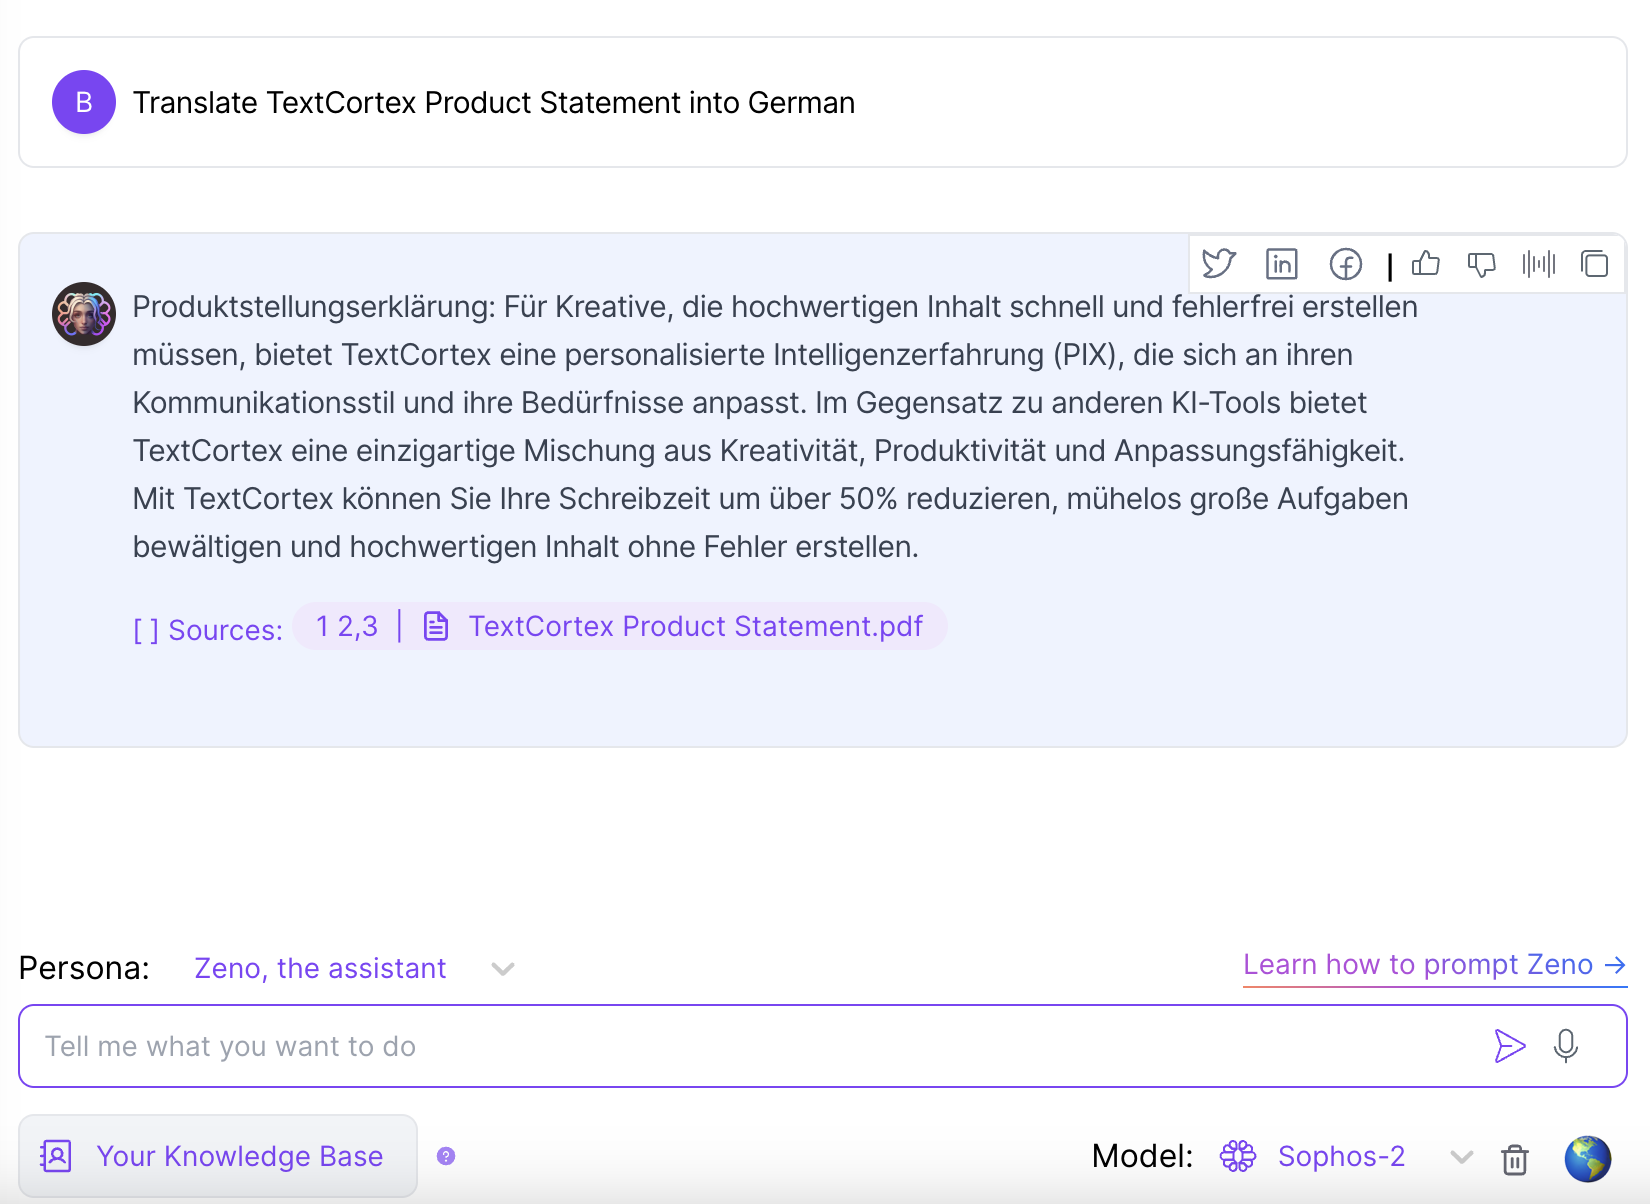Start voice input with the microphone
The height and width of the screenshot is (1204, 1650).
[x=1566, y=1046]
